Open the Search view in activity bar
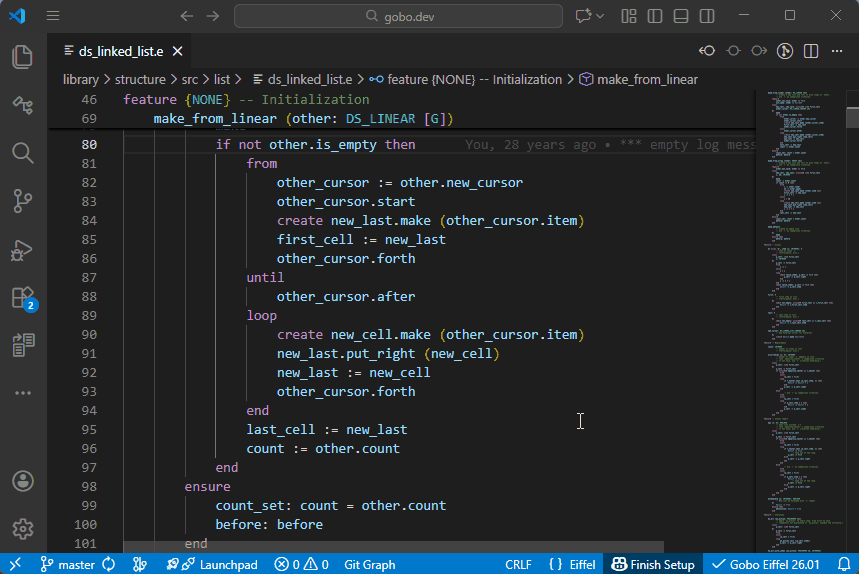Screen dimensions: 859x574 click(23, 153)
